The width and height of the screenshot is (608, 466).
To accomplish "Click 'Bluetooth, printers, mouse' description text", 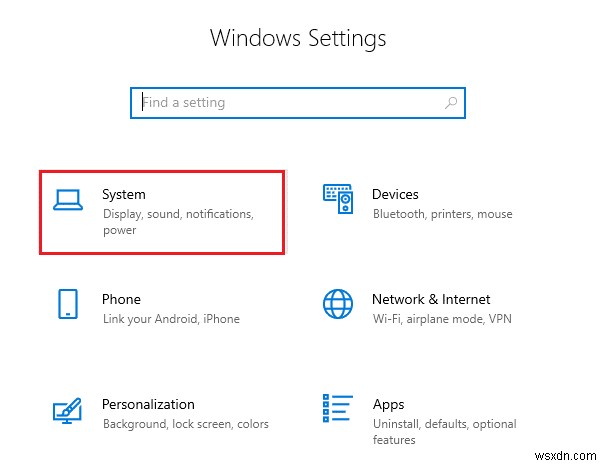I will point(442,214).
